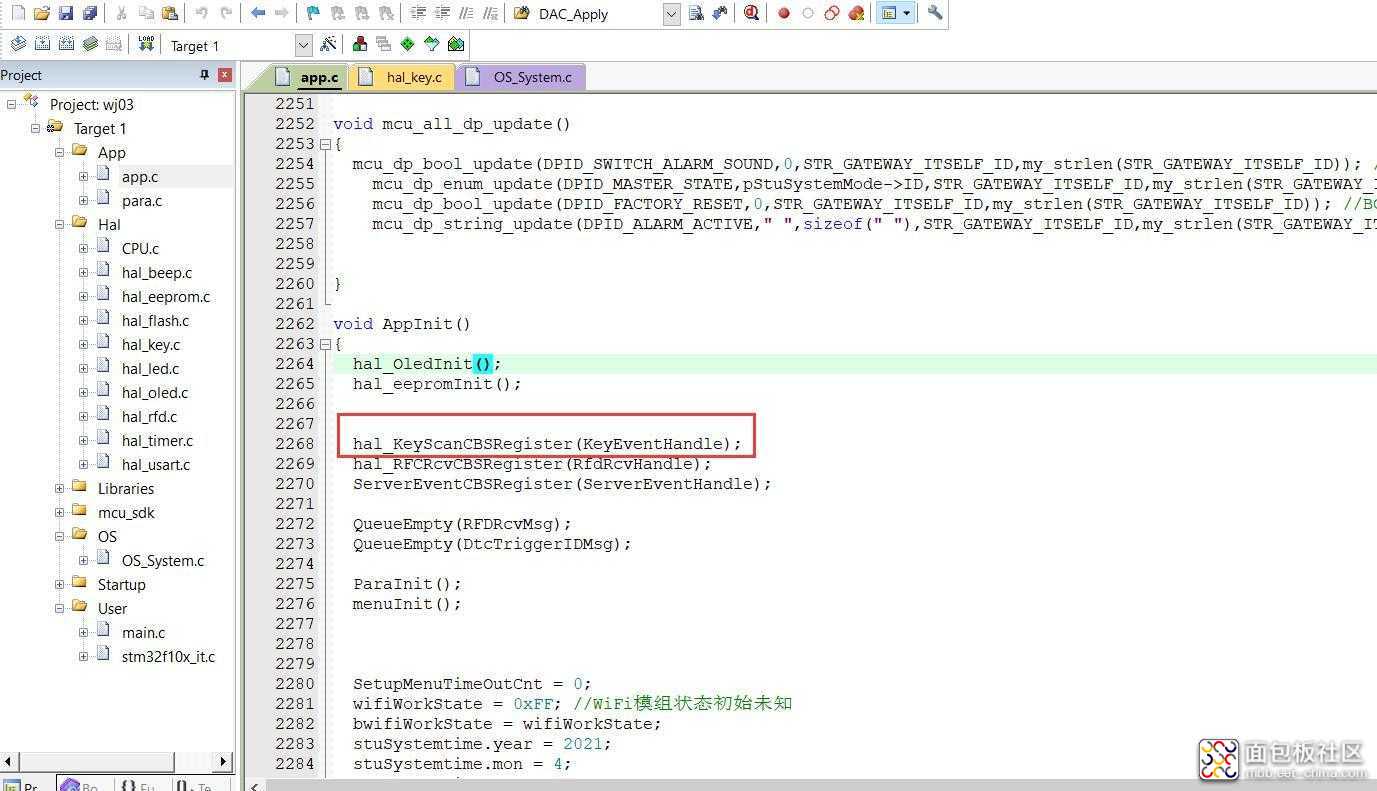The height and width of the screenshot is (791, 1377).
Task: Select para.c in project tree
Action: tap(142, 200)
